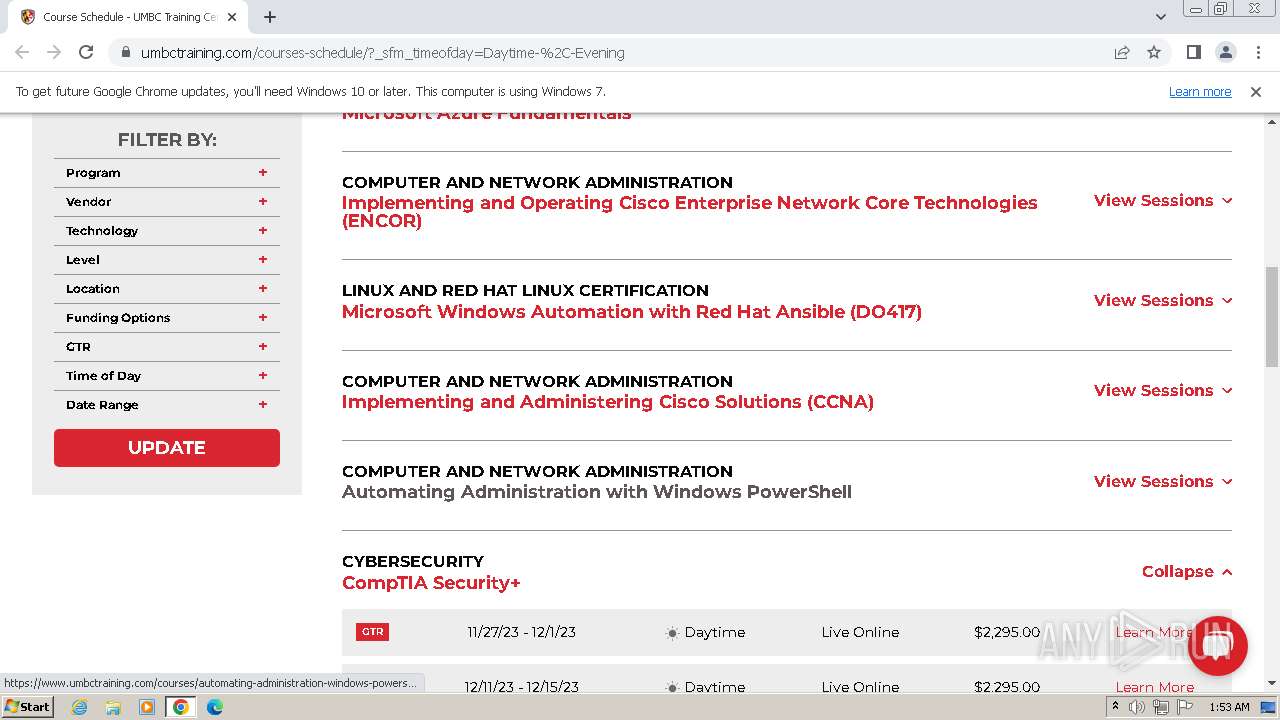Collapse the CompTIA Security+ sessions
This screenshot has height=720, width=1280.
(x=1187, y=572)
